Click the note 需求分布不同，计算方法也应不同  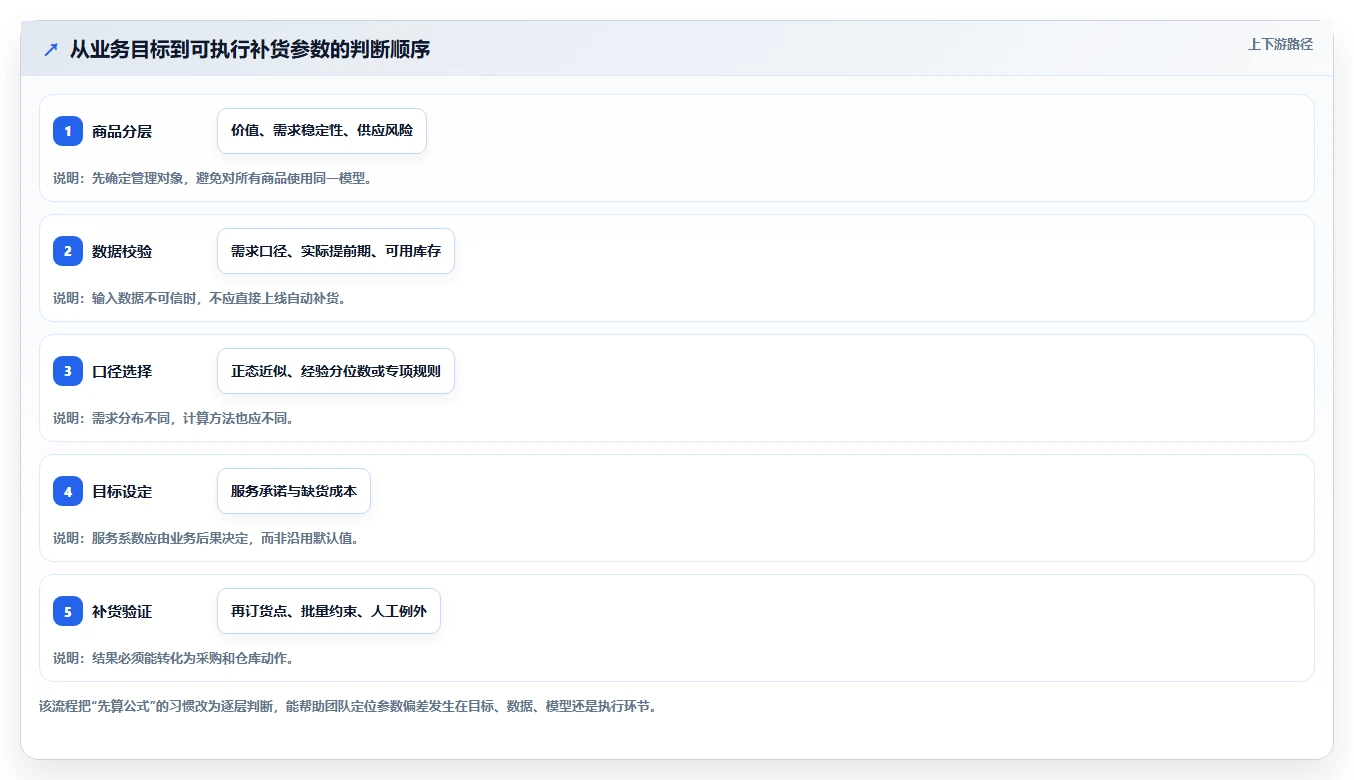click(x=174, y=418)
